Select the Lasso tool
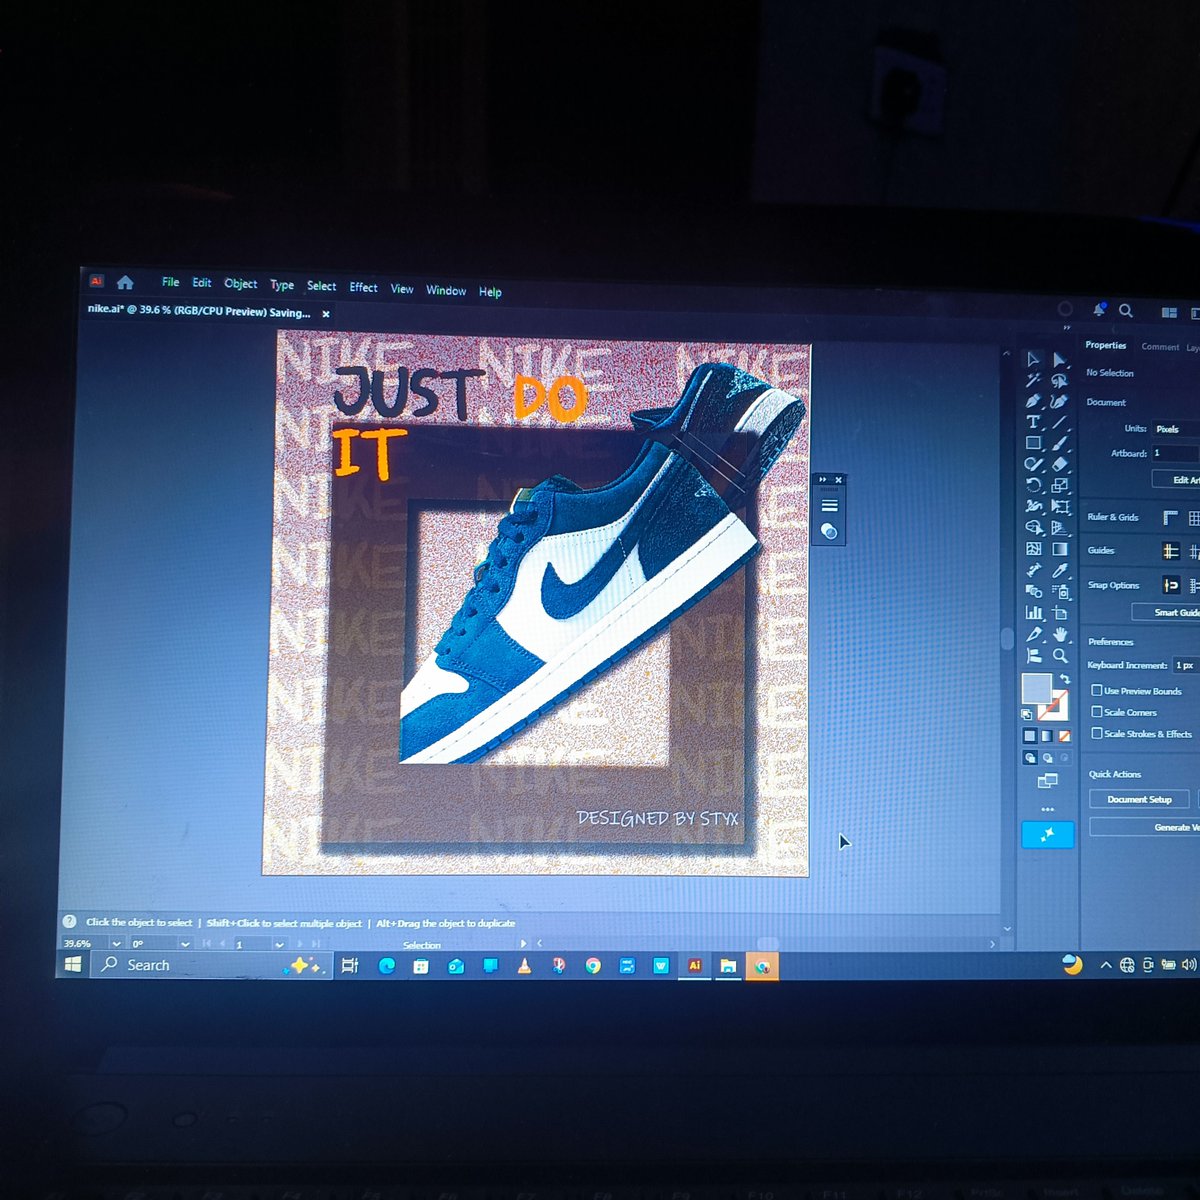This screenshot has height=1200, width=1200. click(x=1060, y=380)
